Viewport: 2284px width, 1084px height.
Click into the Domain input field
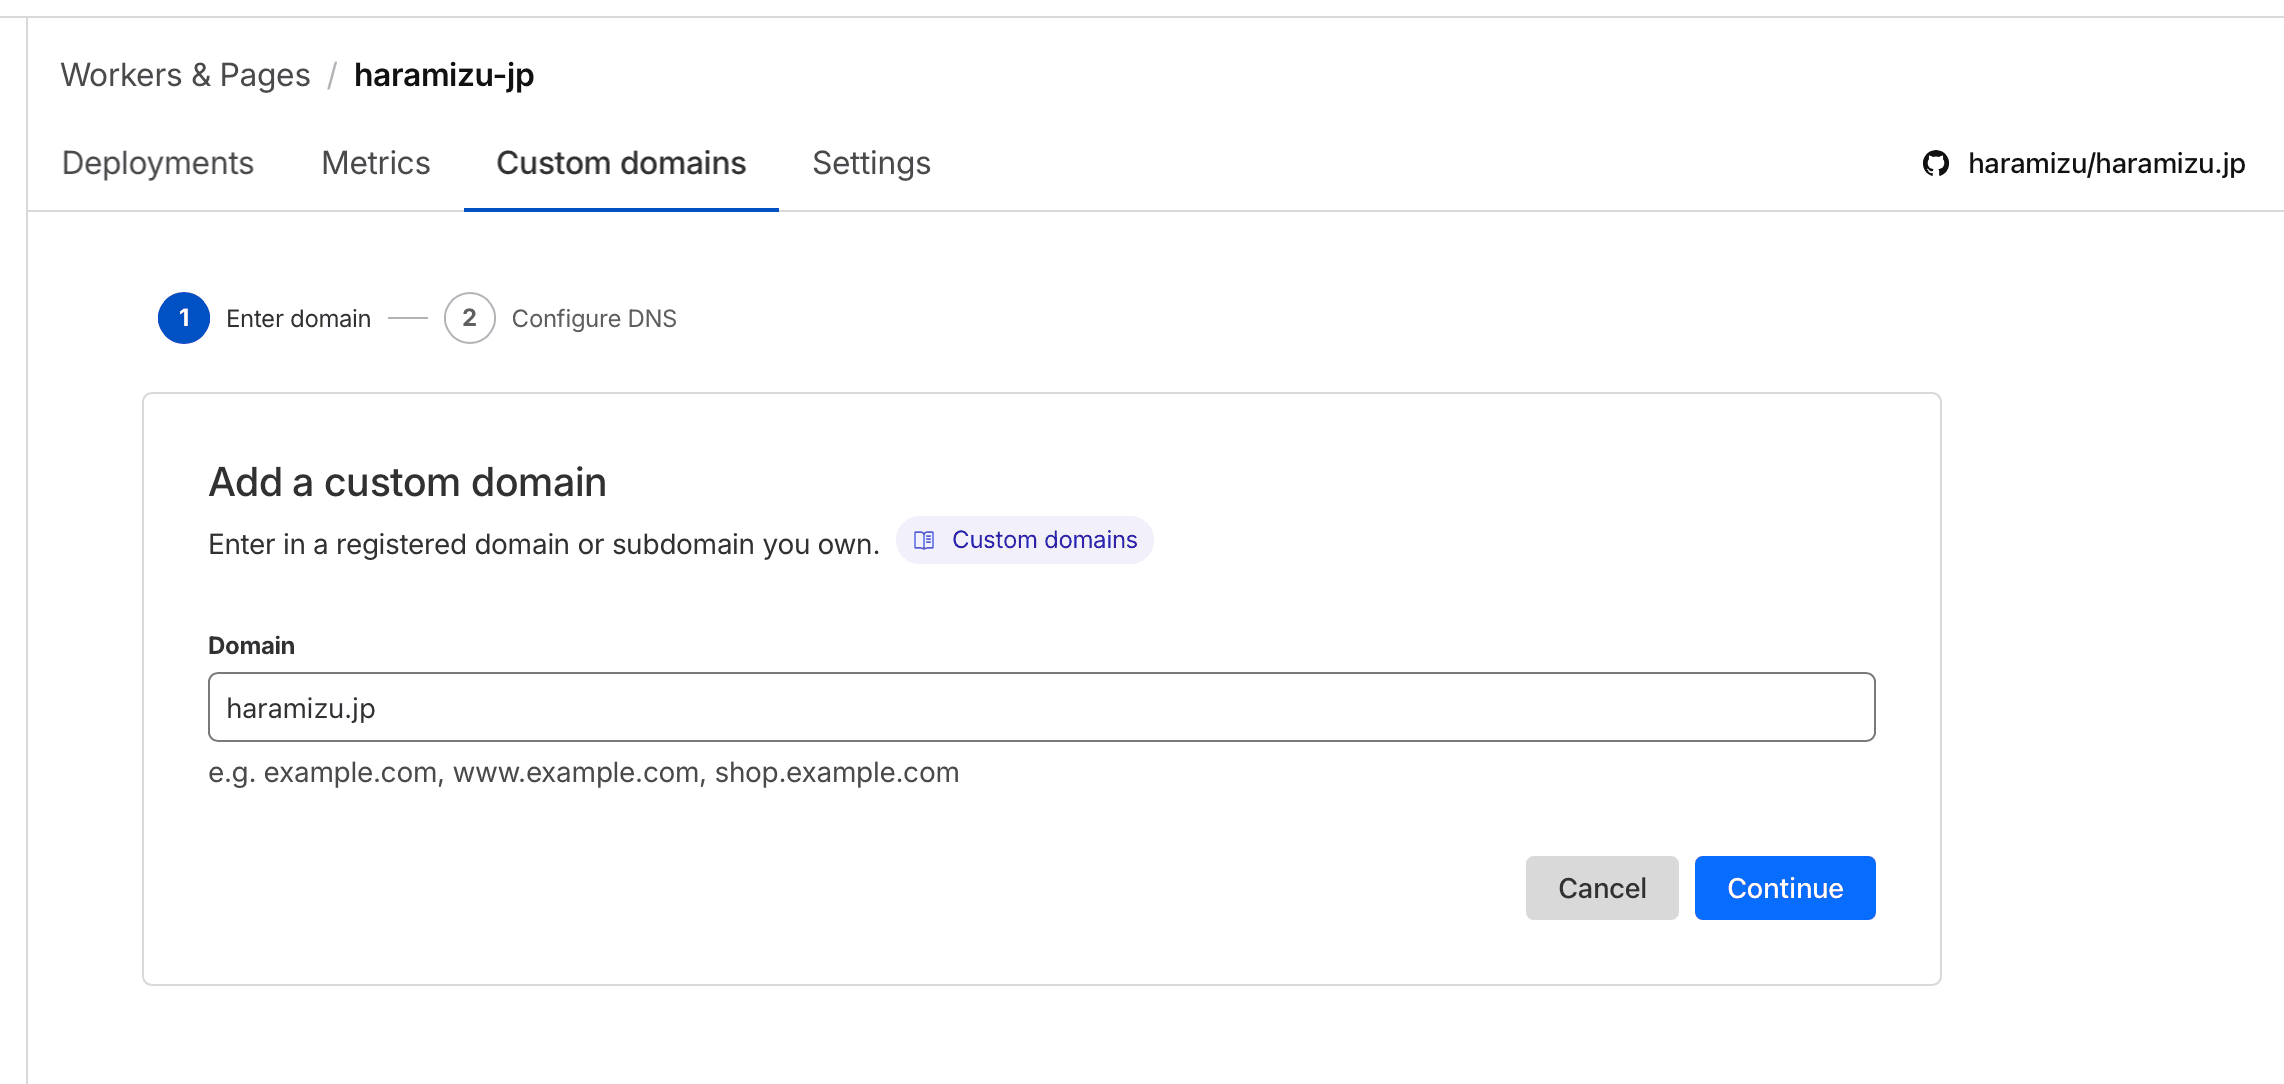1041,707
